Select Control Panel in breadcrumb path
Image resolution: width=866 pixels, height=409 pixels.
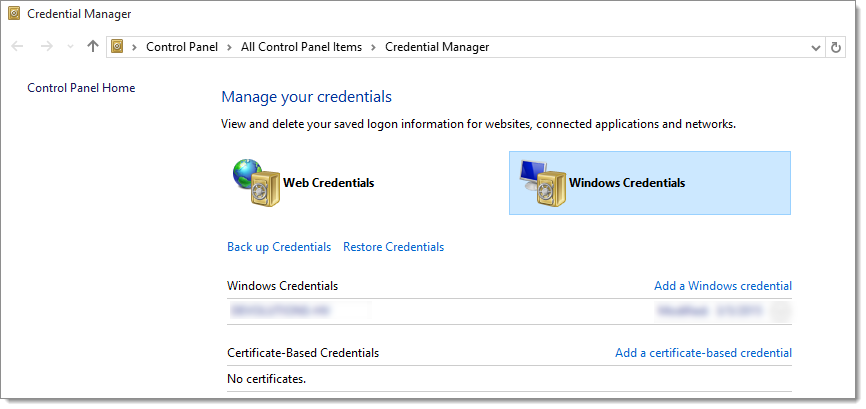coord(182,47)
